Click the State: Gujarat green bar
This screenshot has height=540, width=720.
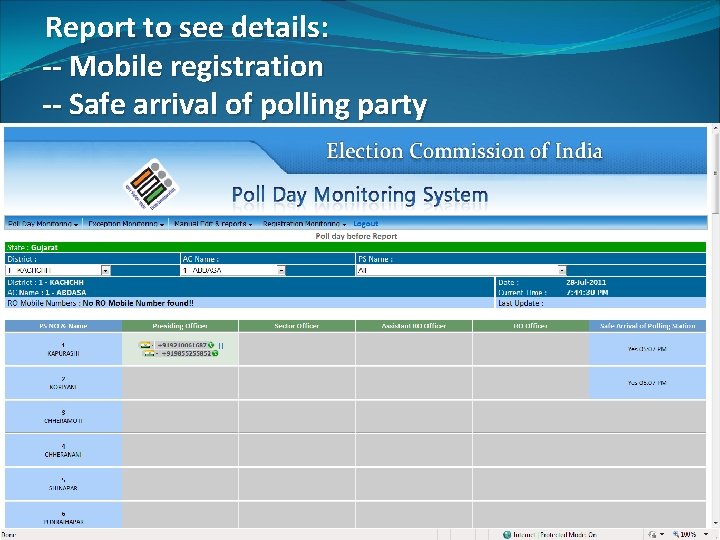[x=355, y=248]
